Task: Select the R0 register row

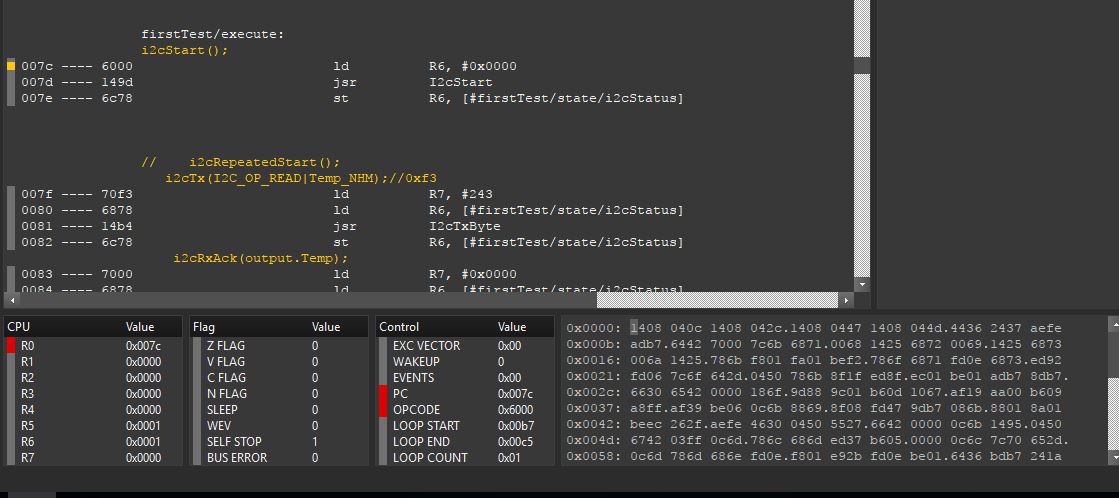Action: pos(93,345)
